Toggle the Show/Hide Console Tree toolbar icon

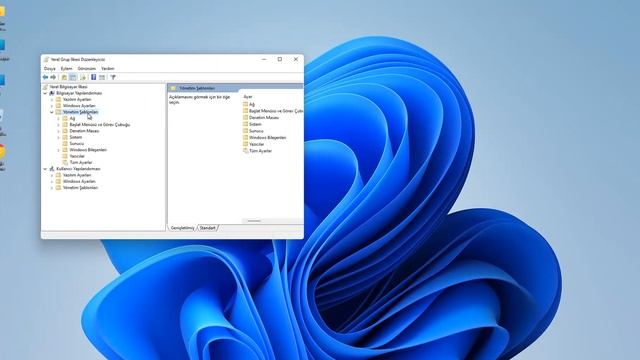(73, 77)
